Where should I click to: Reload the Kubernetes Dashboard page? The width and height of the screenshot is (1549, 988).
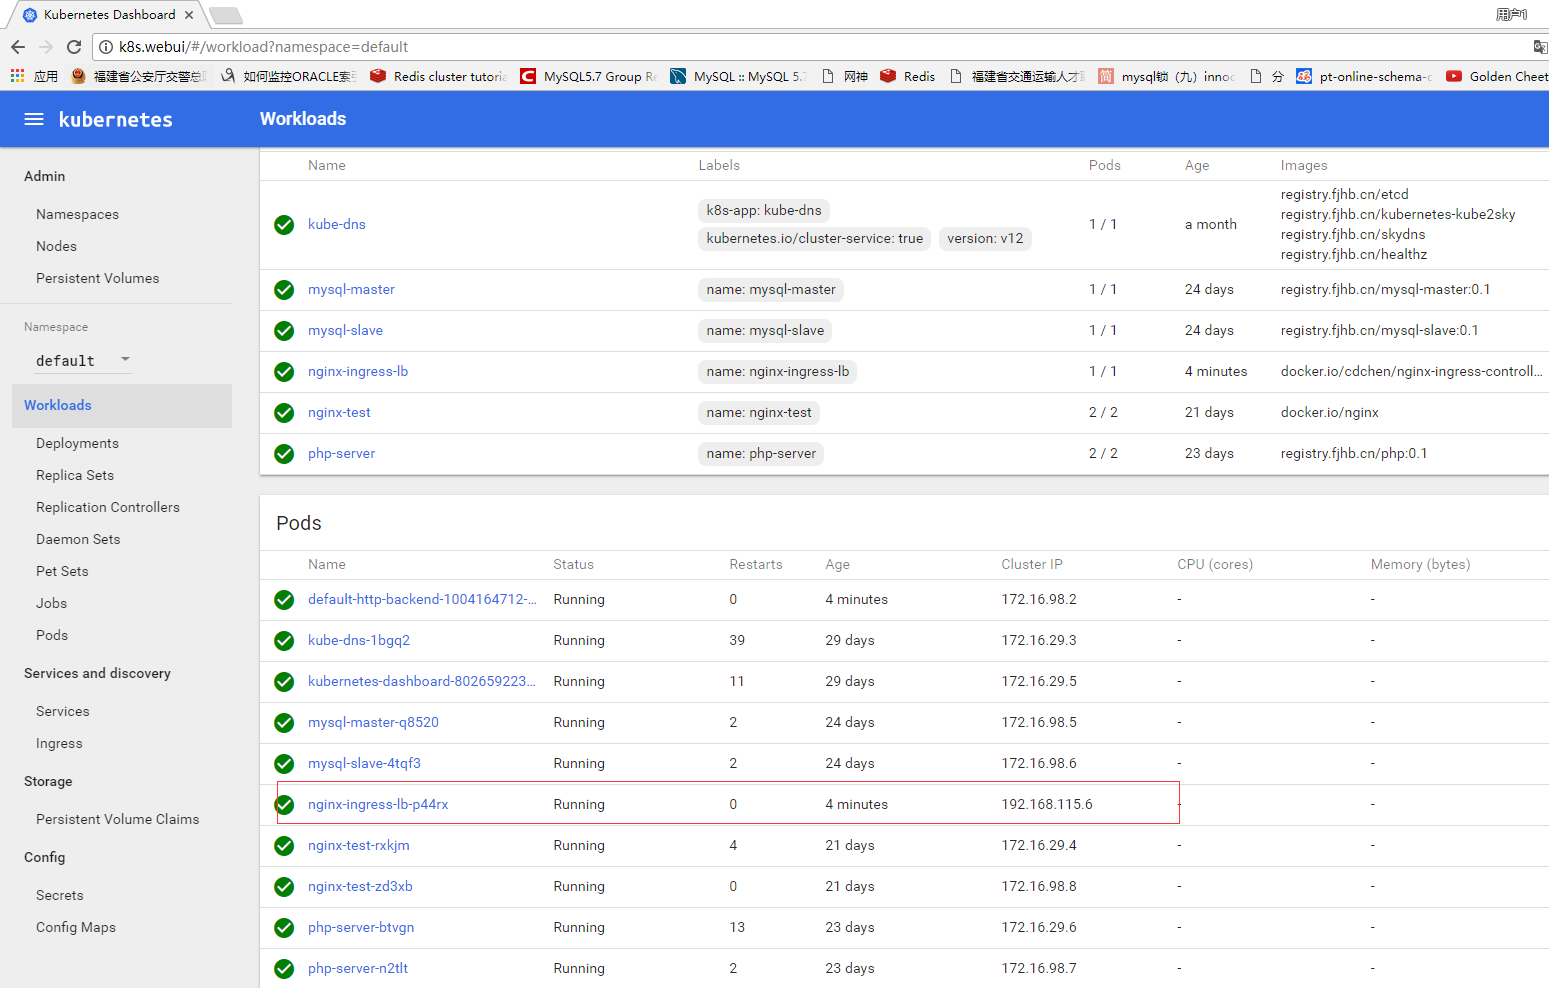click(x=74, y=47)
